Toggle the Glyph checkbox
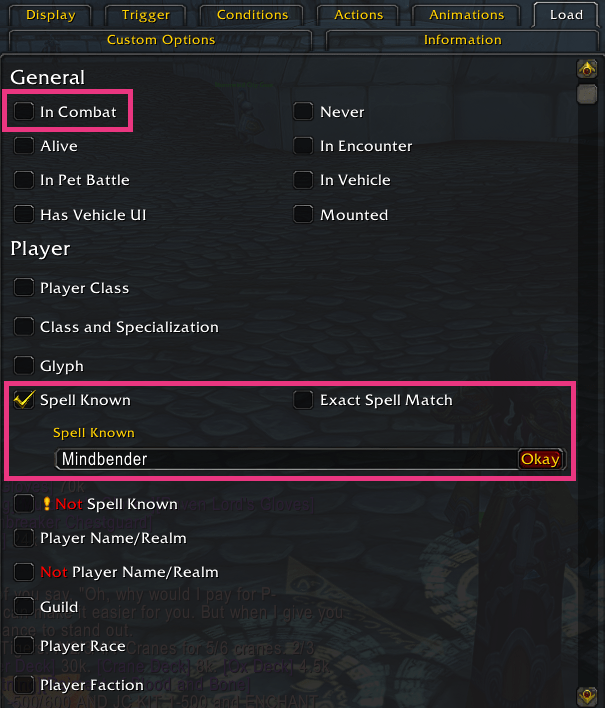The width and height of the screenshot is (605, 708). point(24,366)
